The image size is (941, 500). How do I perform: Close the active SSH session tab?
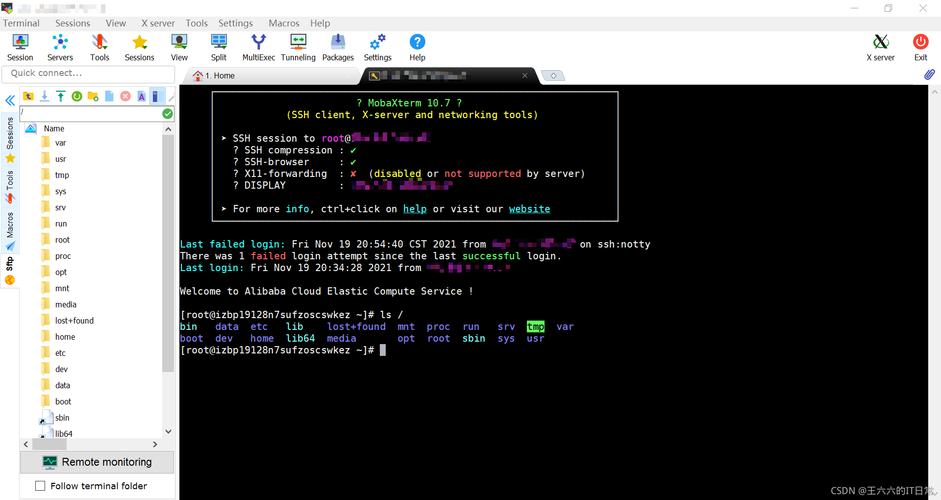tap(525, 76)
